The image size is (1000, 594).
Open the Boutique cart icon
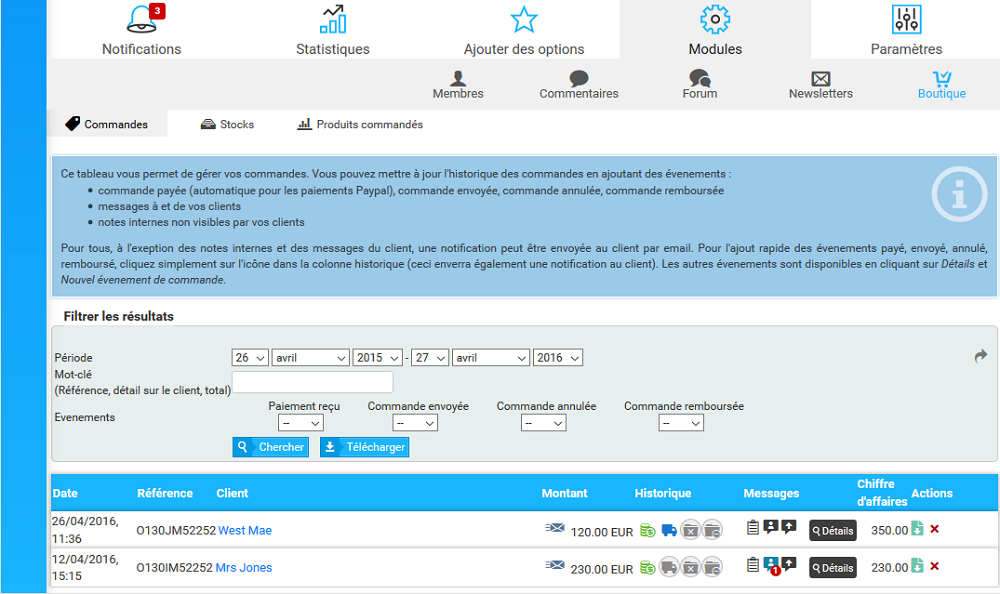point(941,79)
